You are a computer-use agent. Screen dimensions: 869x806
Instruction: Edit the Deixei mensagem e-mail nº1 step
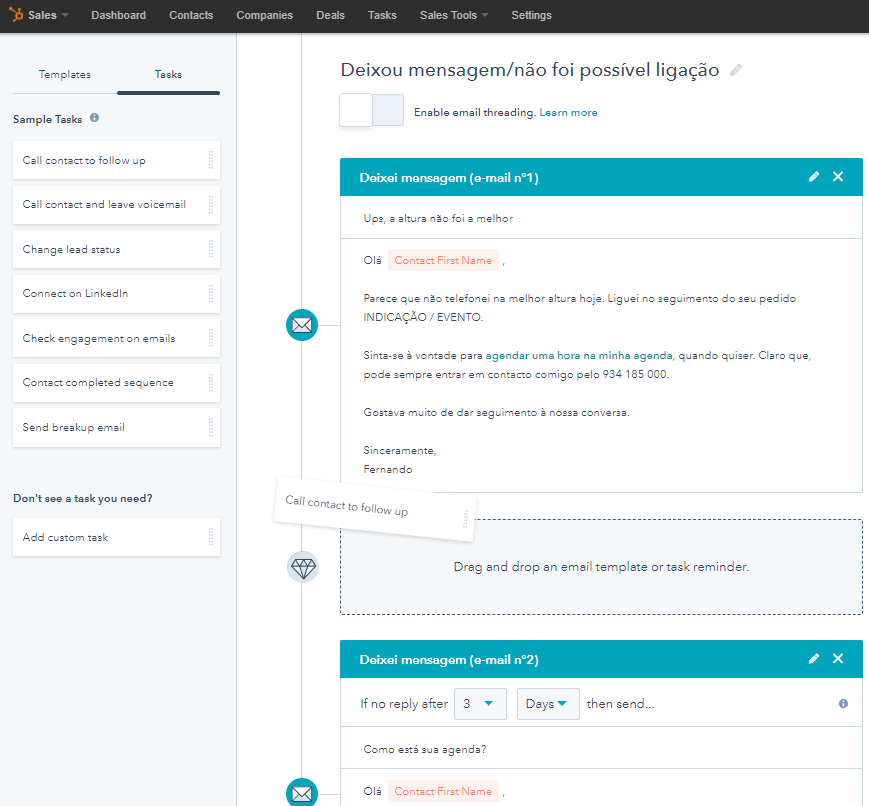814,177
